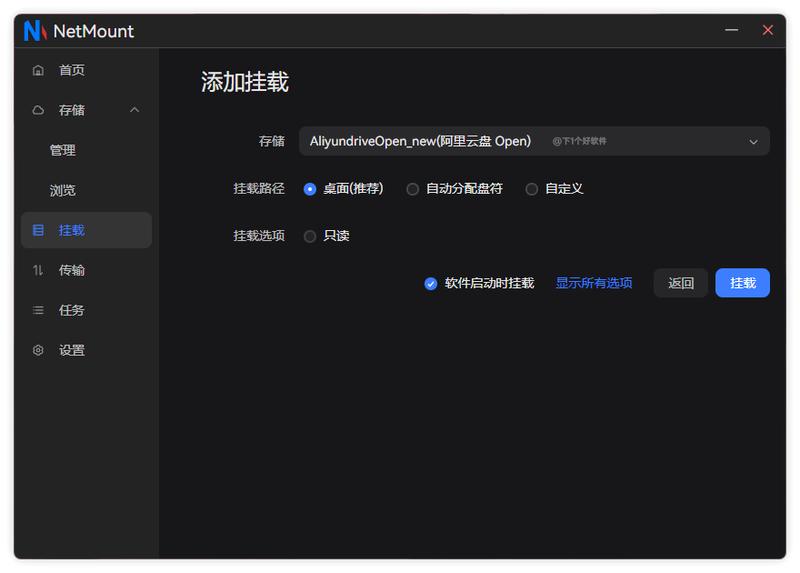Click the settings gear icon

tap(38, 350)
